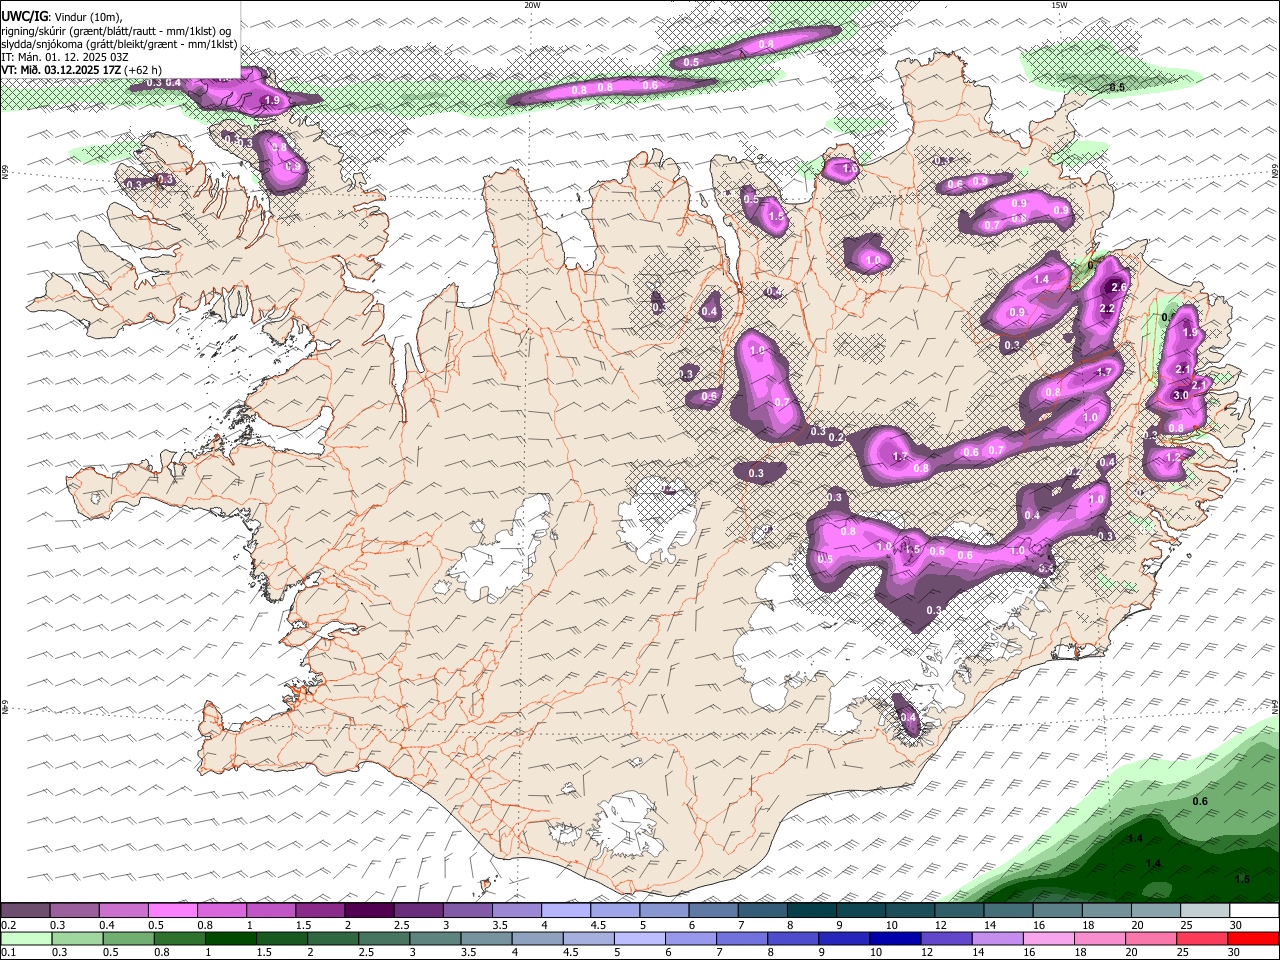The height and width of the screenshot is (960, 1280).
Task: Pick the pure red swatch at 30, lower scale
Action: [1253, 939]
